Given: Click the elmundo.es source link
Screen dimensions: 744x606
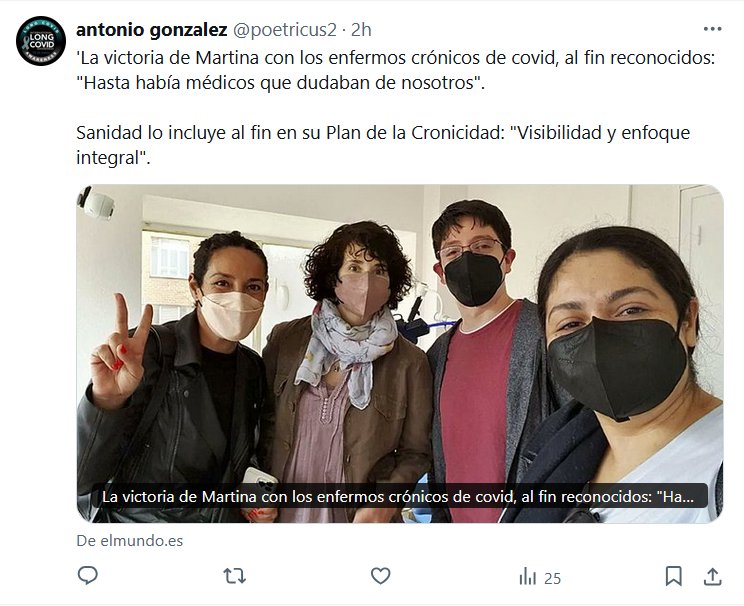Looking at the screenshot, I should click(130, 541).
